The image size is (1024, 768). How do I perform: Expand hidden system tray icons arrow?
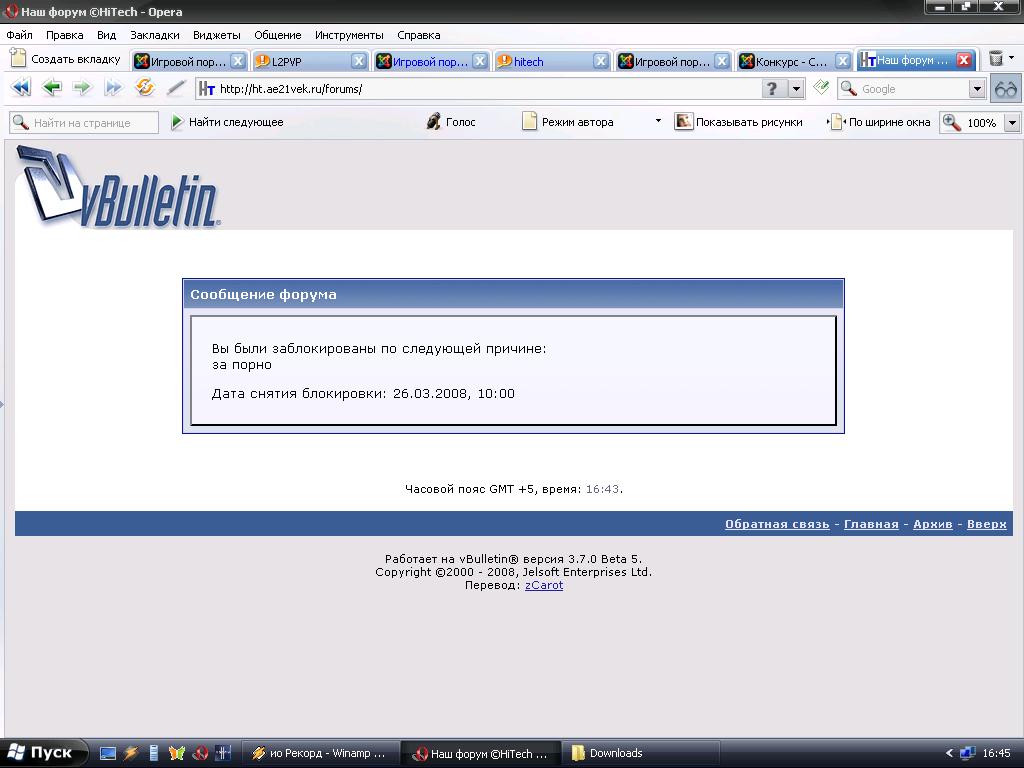[950, 753]
